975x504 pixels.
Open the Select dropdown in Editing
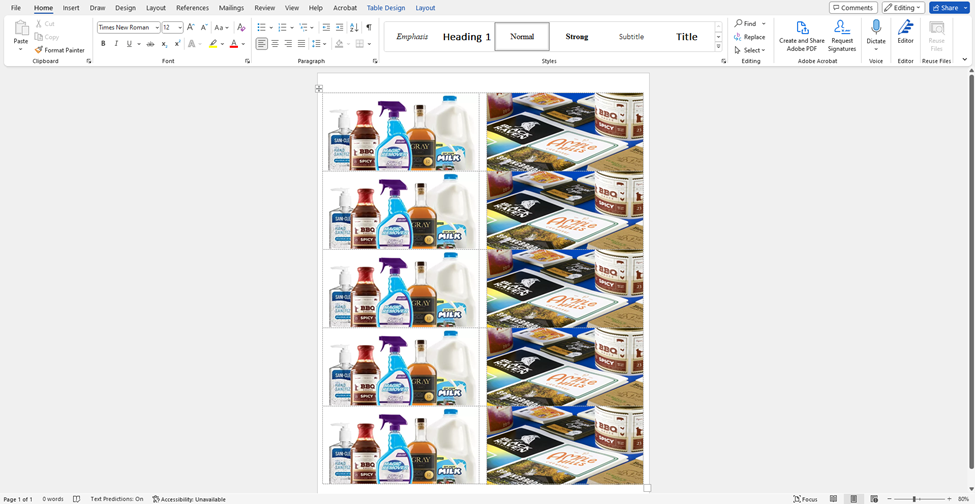pyautogui.click(x=749, y=50)
